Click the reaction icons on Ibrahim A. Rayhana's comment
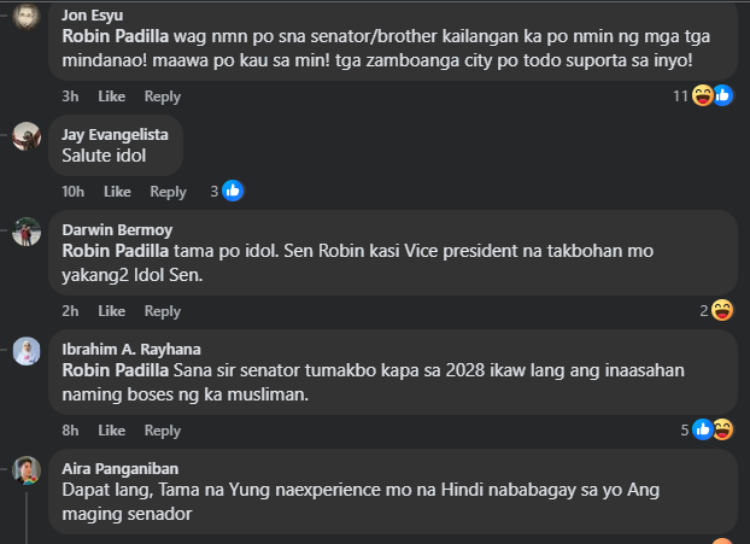 click(x=712, y=430)
